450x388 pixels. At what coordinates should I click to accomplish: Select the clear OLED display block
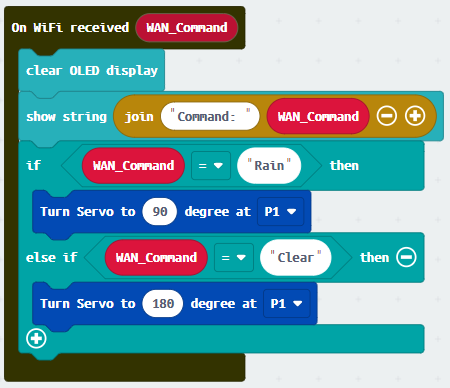[x=92, y=71]
